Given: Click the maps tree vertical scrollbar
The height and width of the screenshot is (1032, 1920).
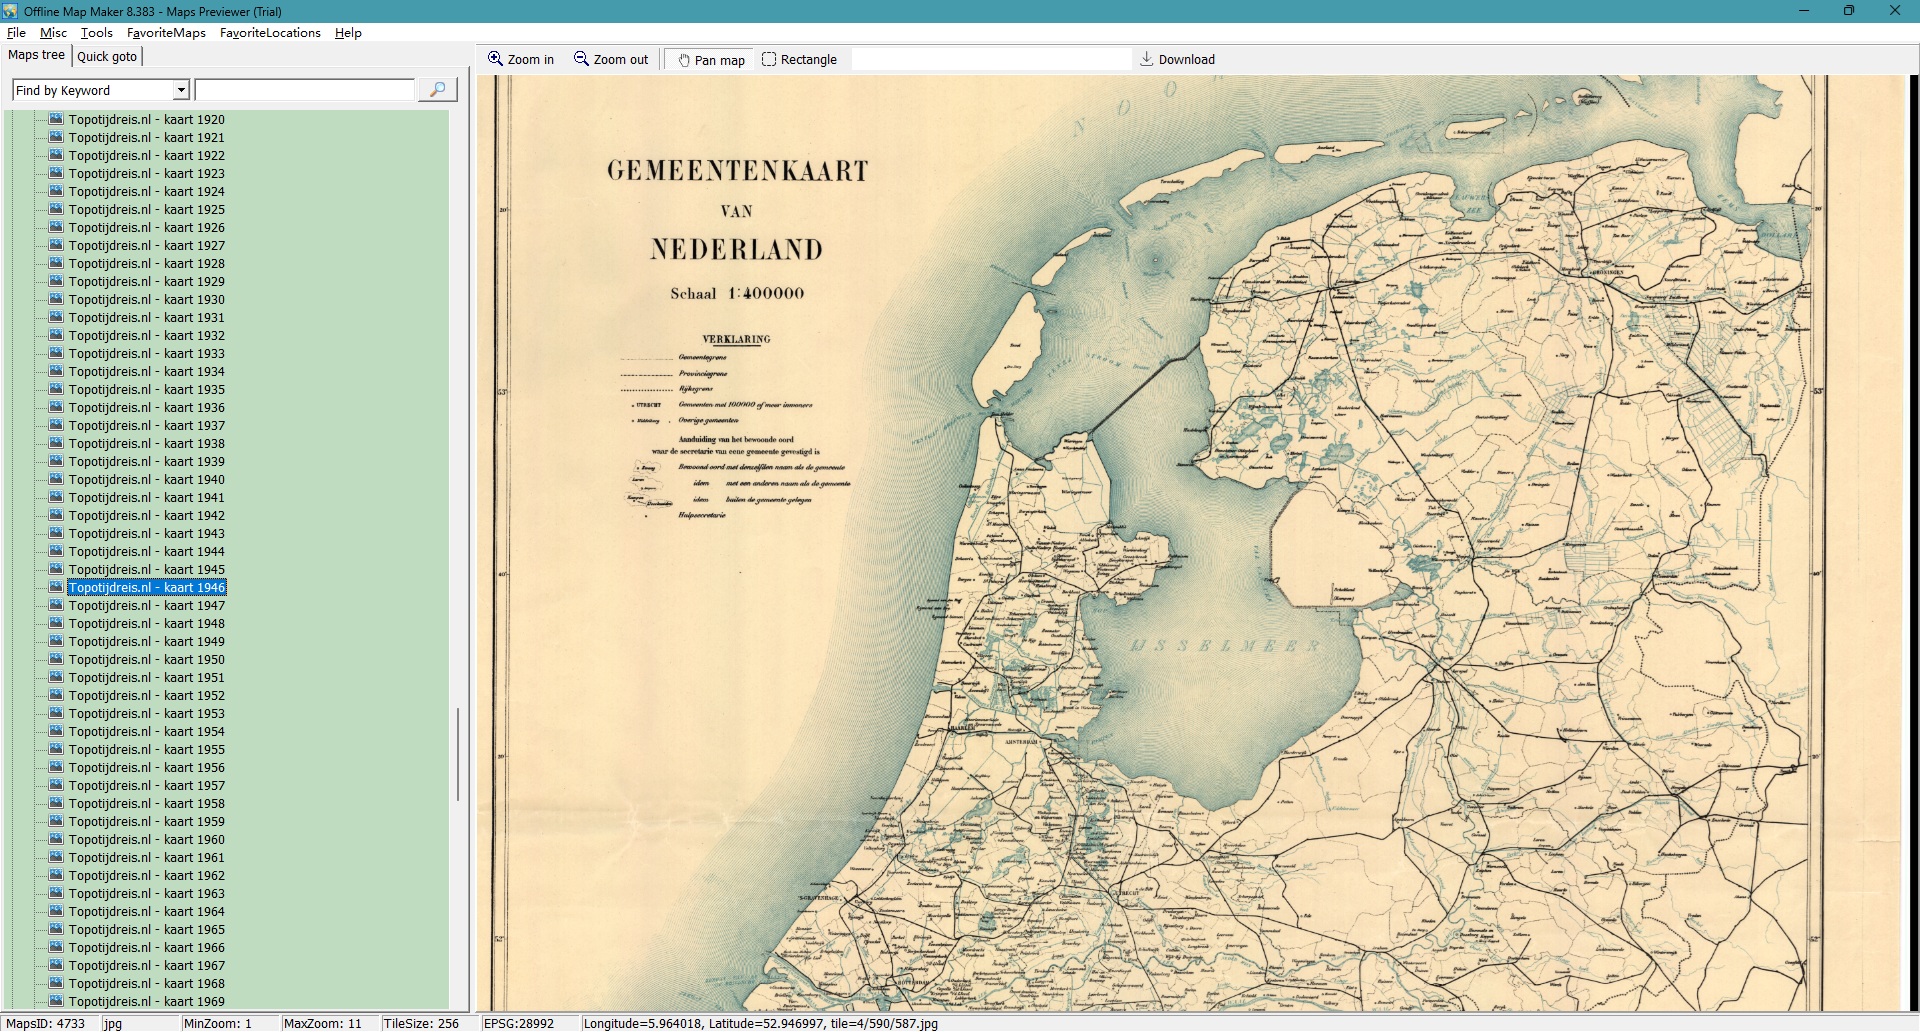Looking at the screenshot, I should tap(458, 754).
